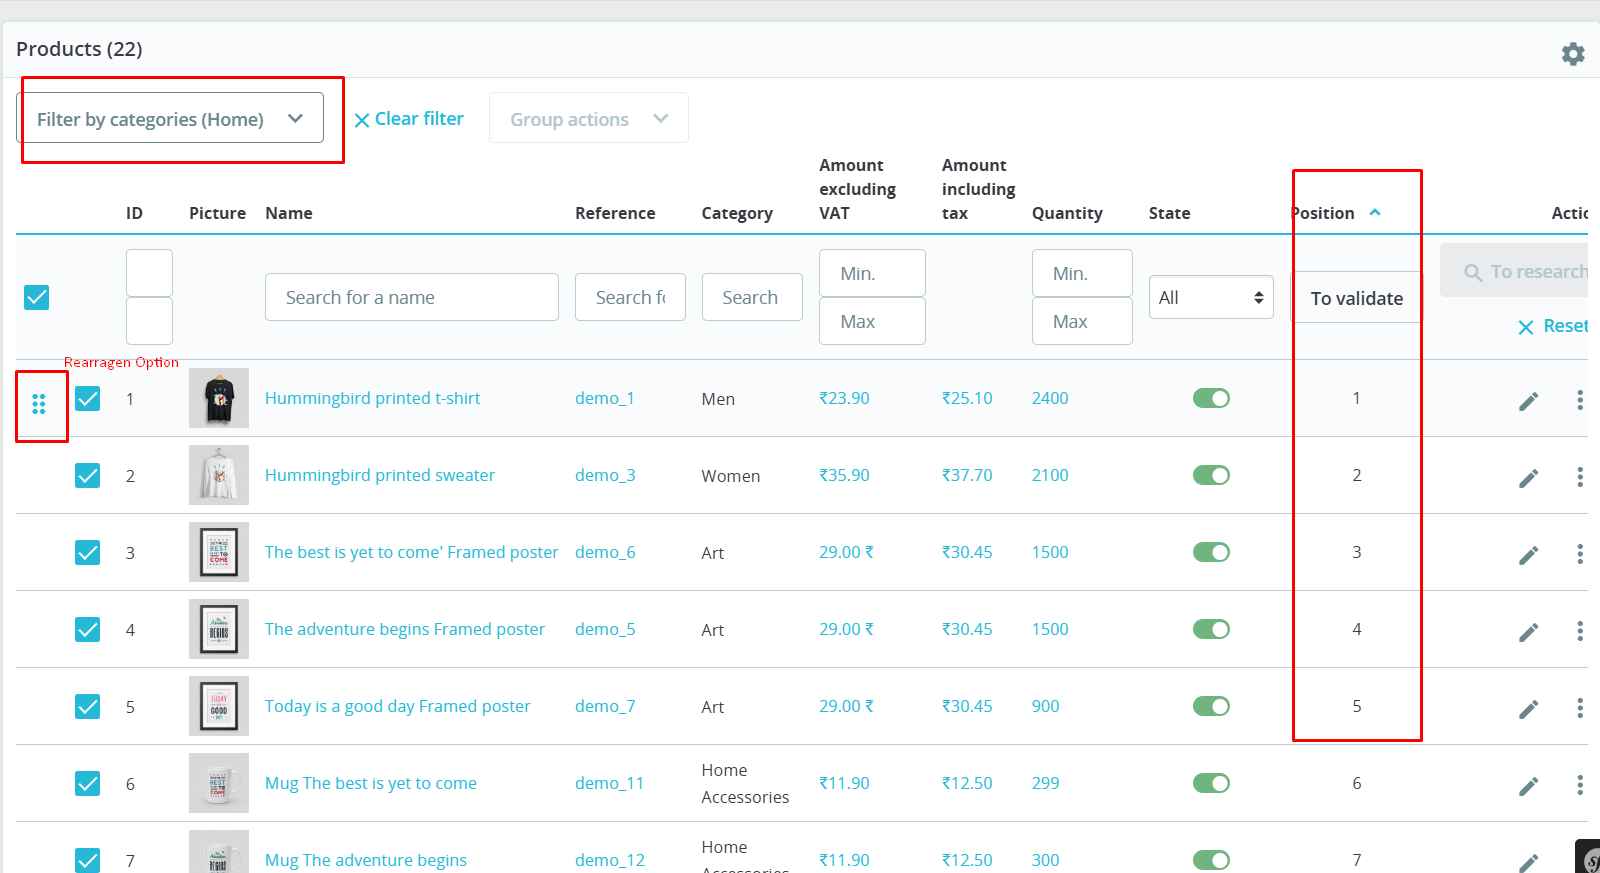Edit Today is a good day Framed poster
The height and width of the screenshot is (873, 1600).
[x=1528, y=709]
